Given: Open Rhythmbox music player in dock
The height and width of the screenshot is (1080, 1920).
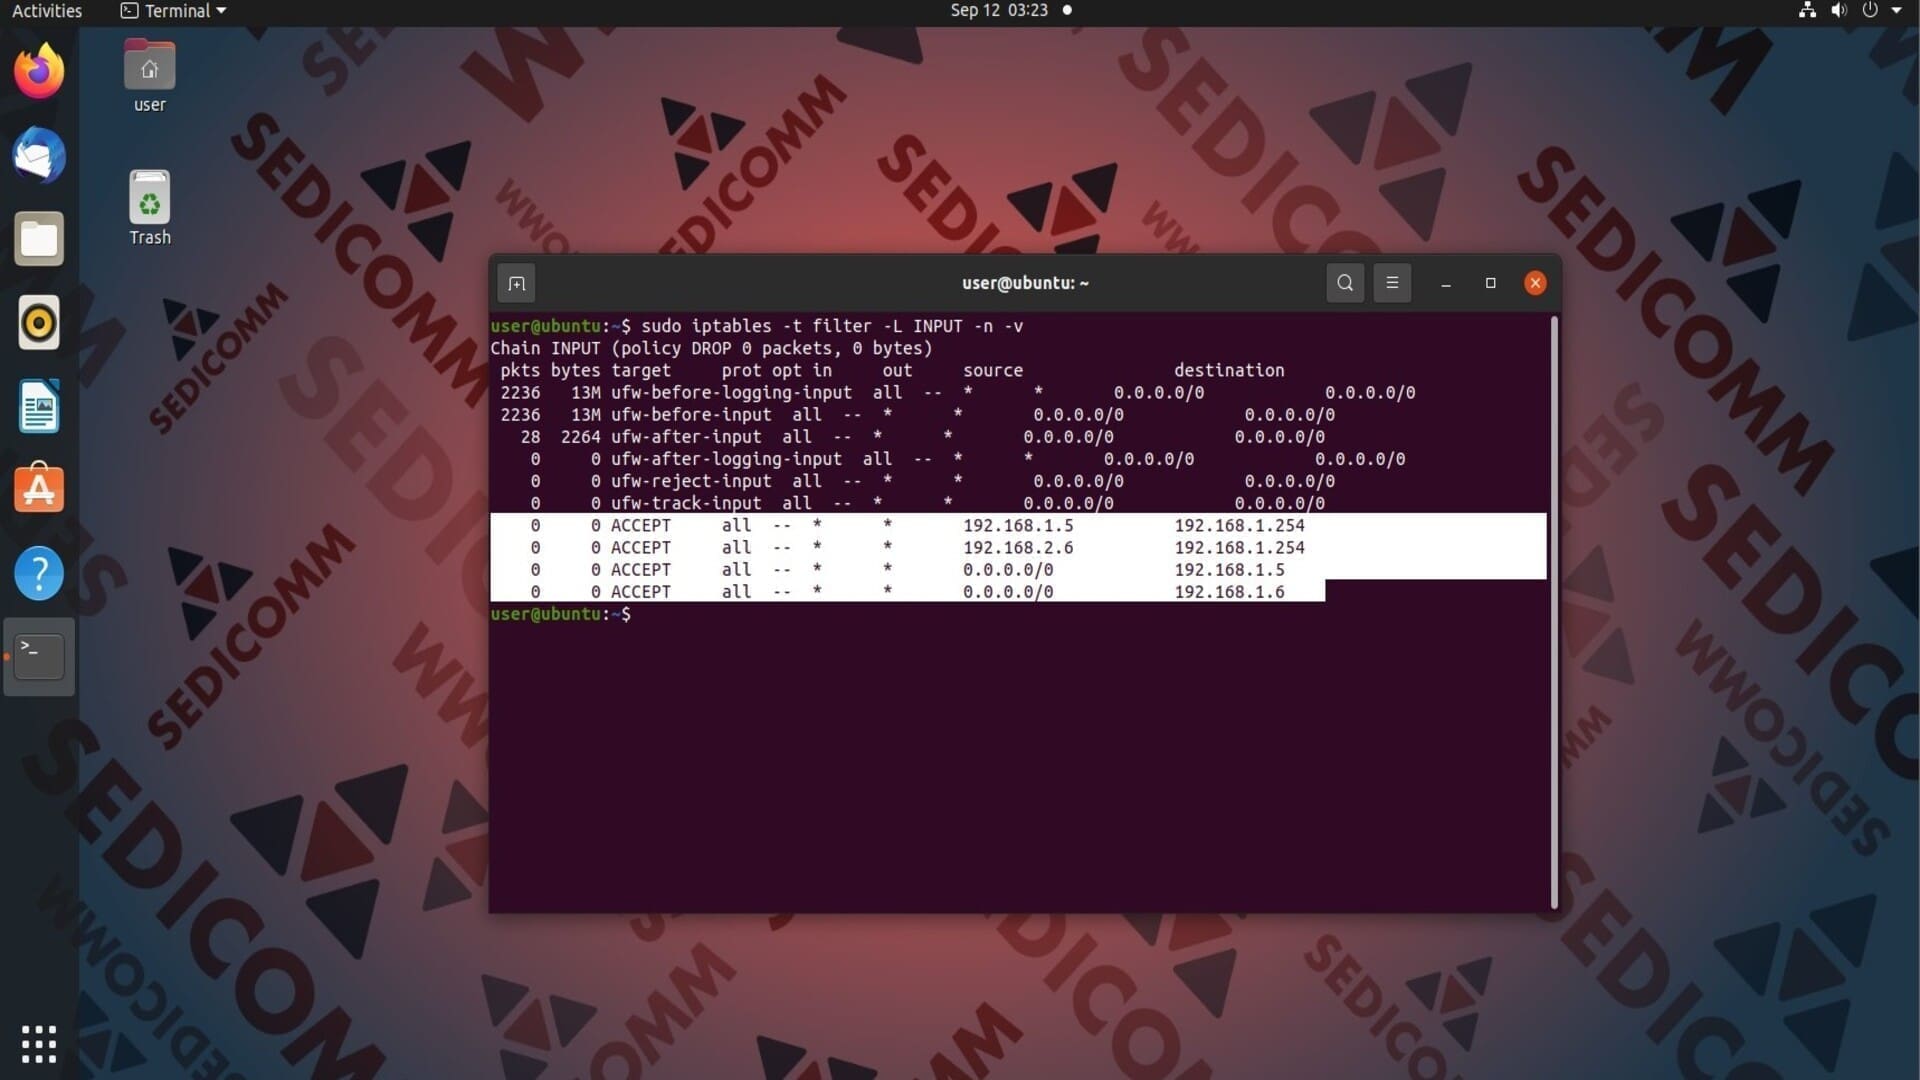Looking at the screenshot, I should (x=39, y=323).
